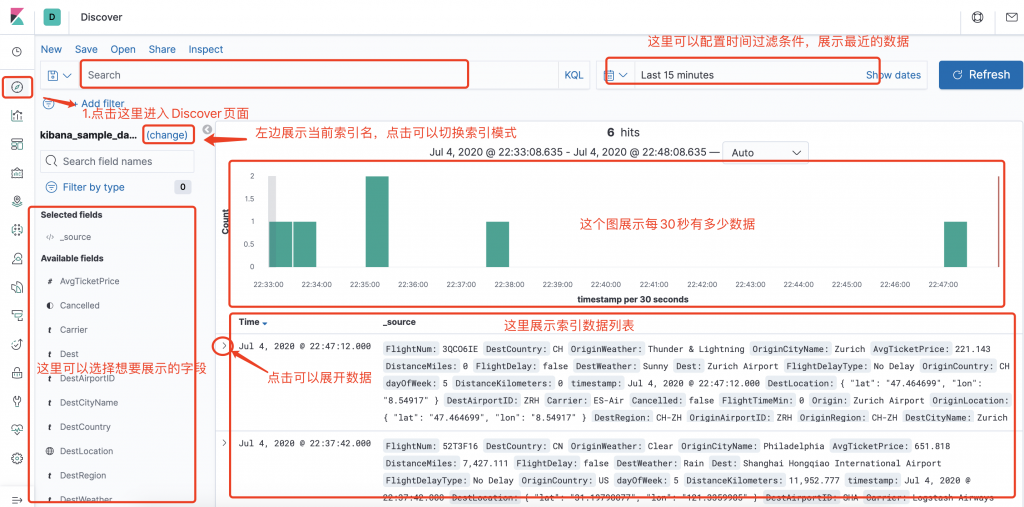Open Dev Tools wrench icon
1024x507 pixels.
point(17,401)
